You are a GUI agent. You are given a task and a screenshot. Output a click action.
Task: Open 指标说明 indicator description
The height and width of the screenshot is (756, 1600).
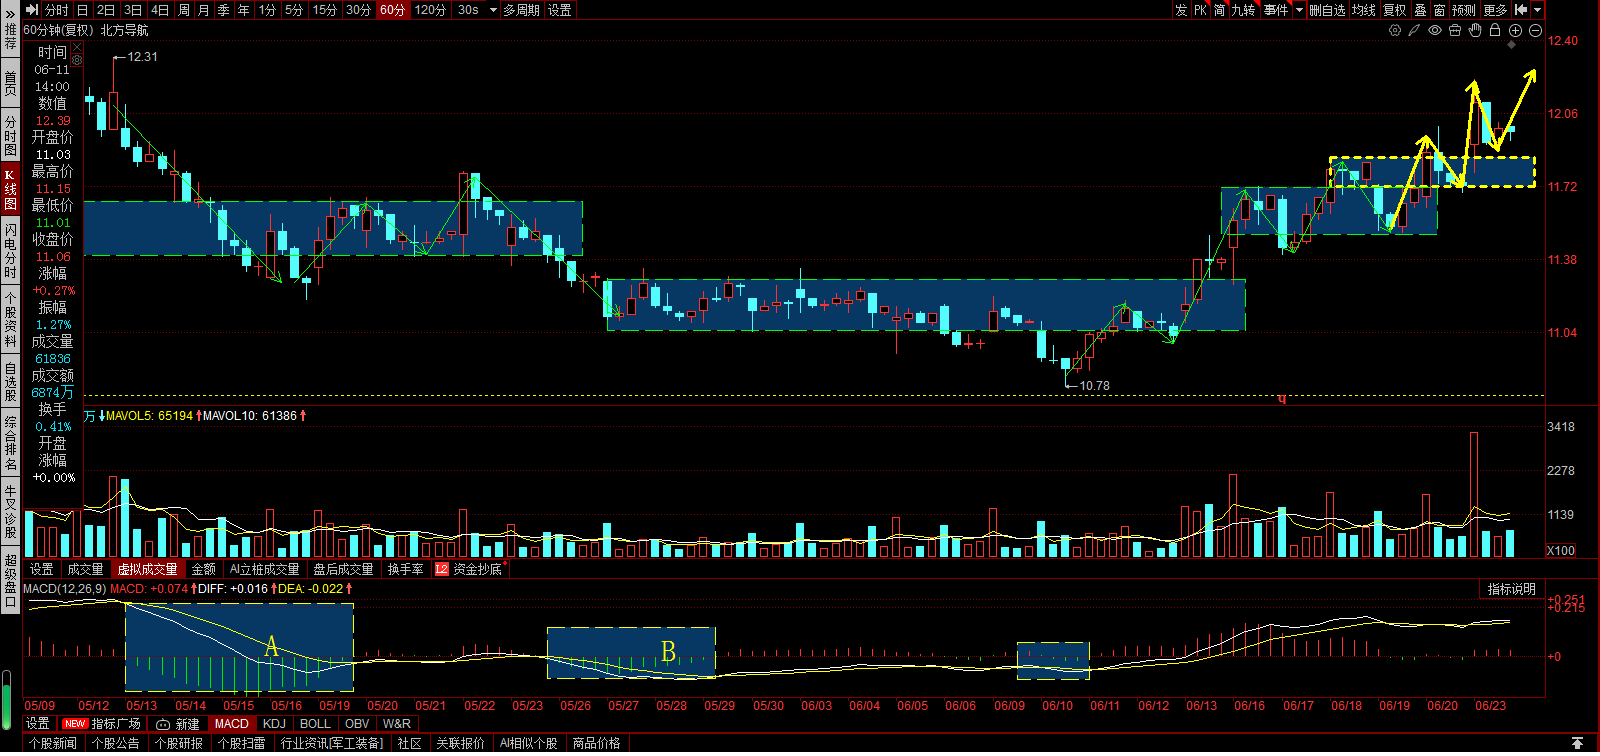(x=1511, y=589)
